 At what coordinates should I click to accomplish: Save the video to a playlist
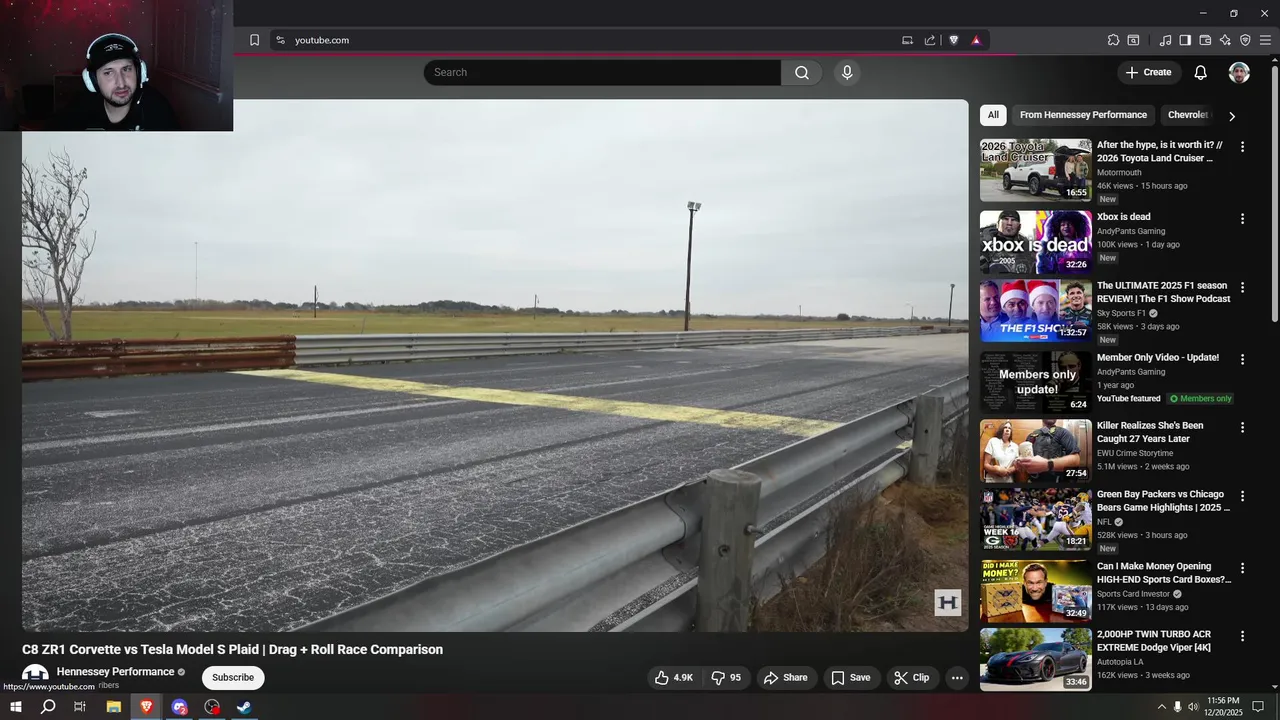click(851, 677)
